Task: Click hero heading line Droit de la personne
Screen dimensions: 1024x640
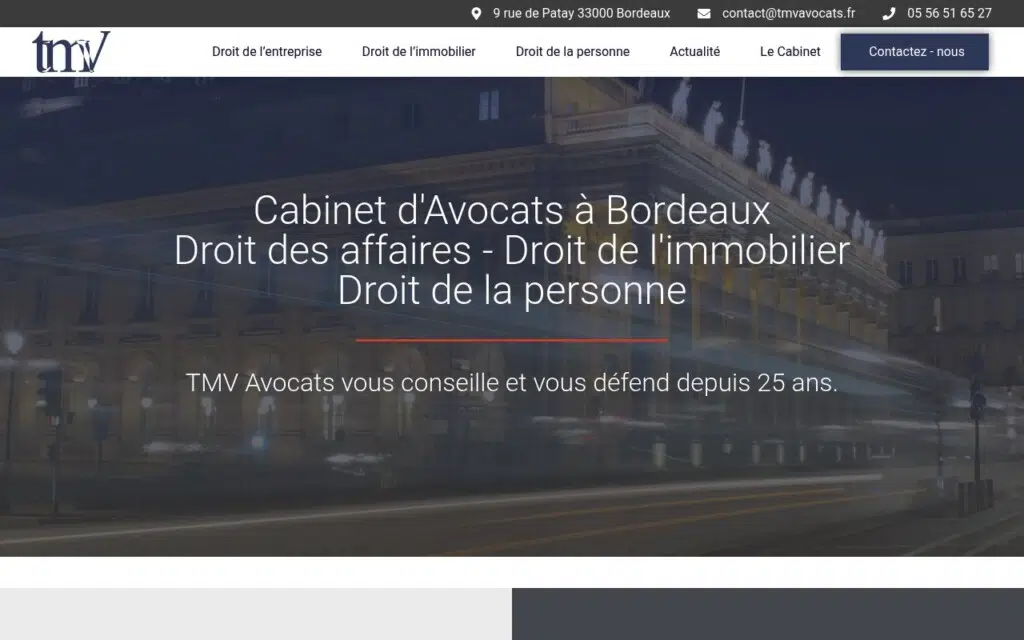Action: (512, 291)
